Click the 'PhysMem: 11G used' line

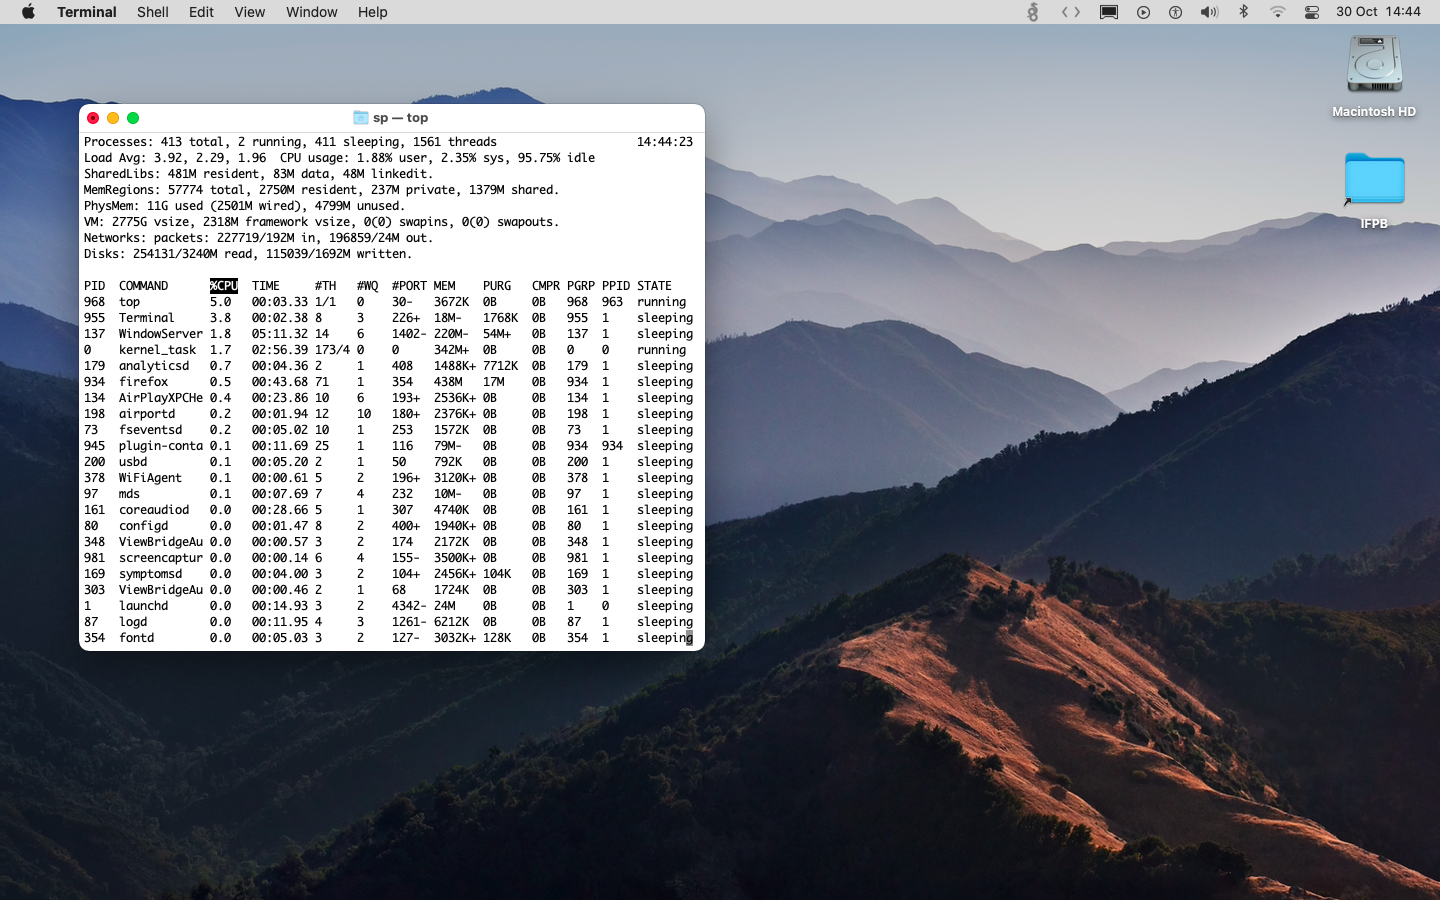click(244, 206)
